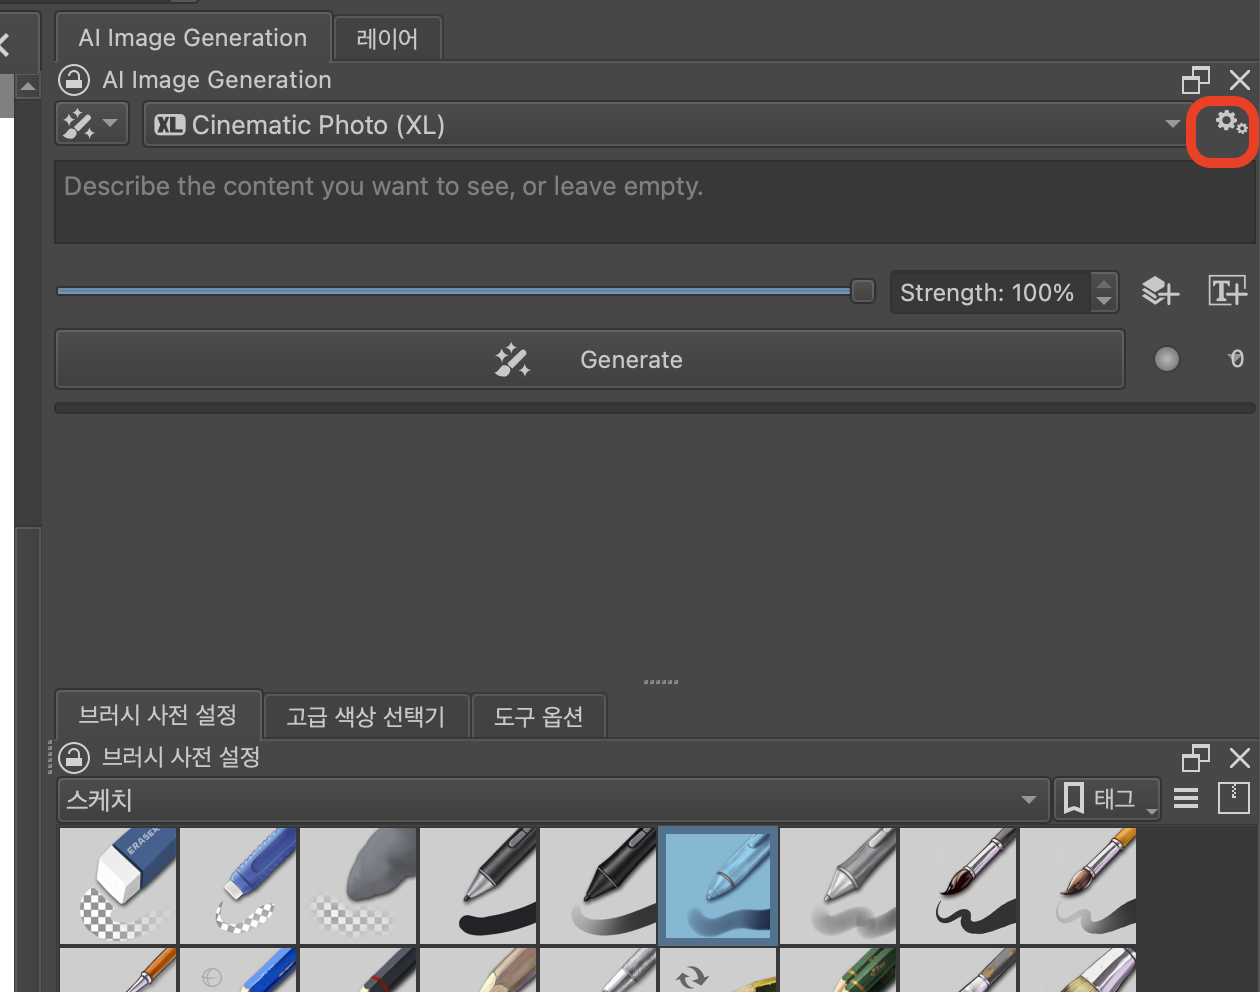Click into the prompt description text field
Image resolution: width=1260 pixels, height=992 pixels.
pos(654,202)
